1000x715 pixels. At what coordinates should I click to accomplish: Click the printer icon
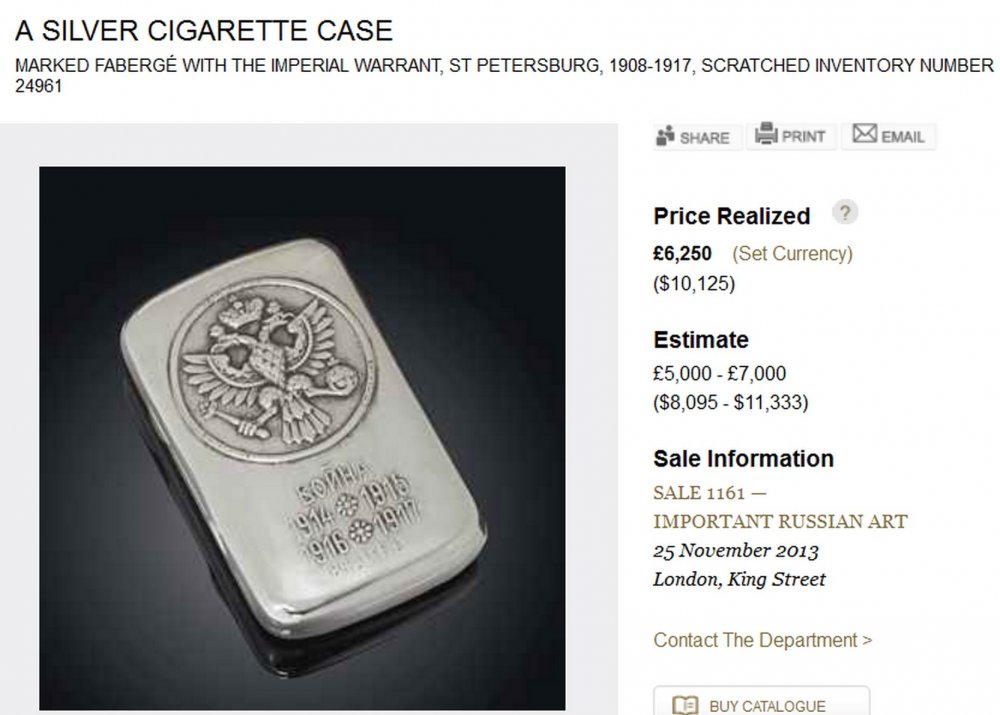click(766, 135)
